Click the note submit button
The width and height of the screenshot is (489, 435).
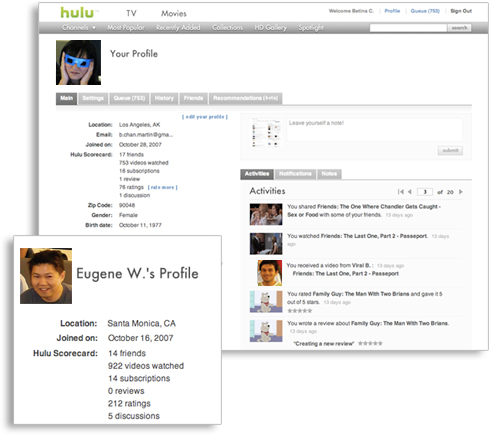coord(450,150)
